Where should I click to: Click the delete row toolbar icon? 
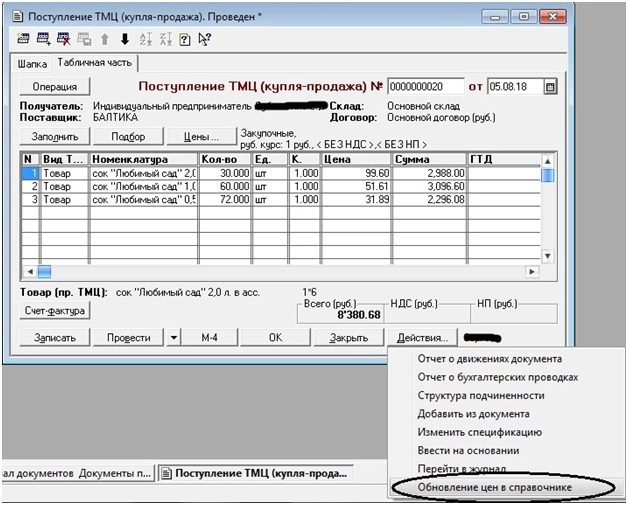(65, 40)
